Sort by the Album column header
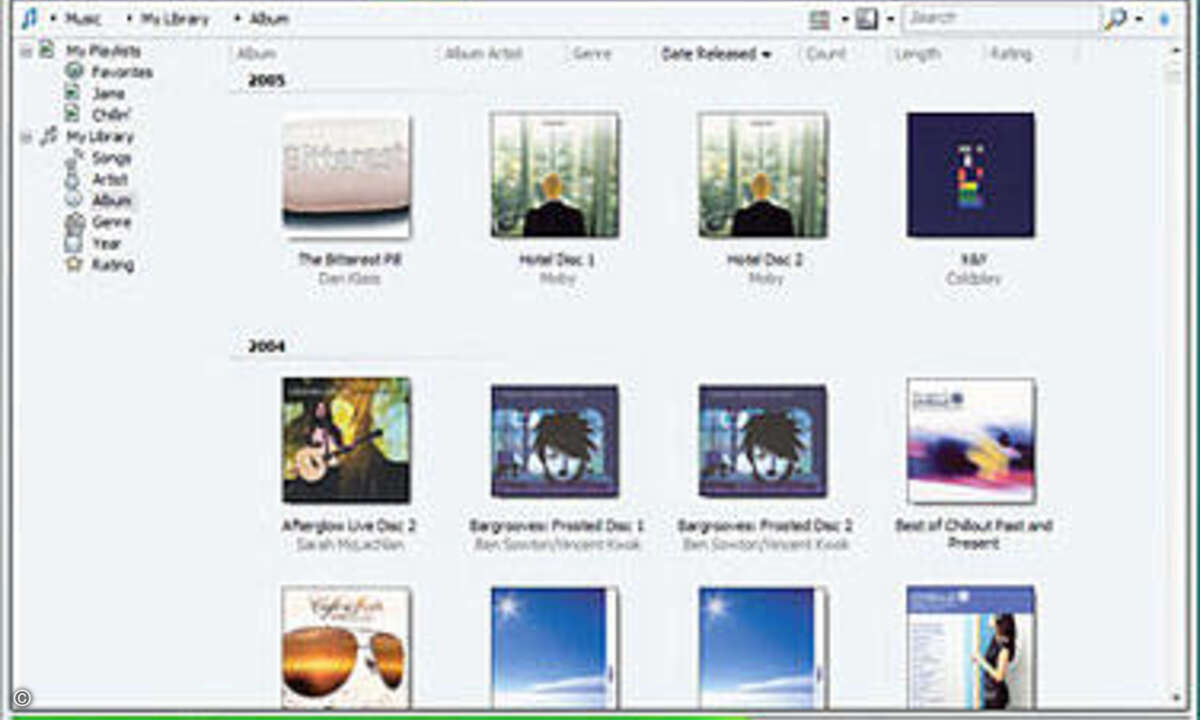 256,54
